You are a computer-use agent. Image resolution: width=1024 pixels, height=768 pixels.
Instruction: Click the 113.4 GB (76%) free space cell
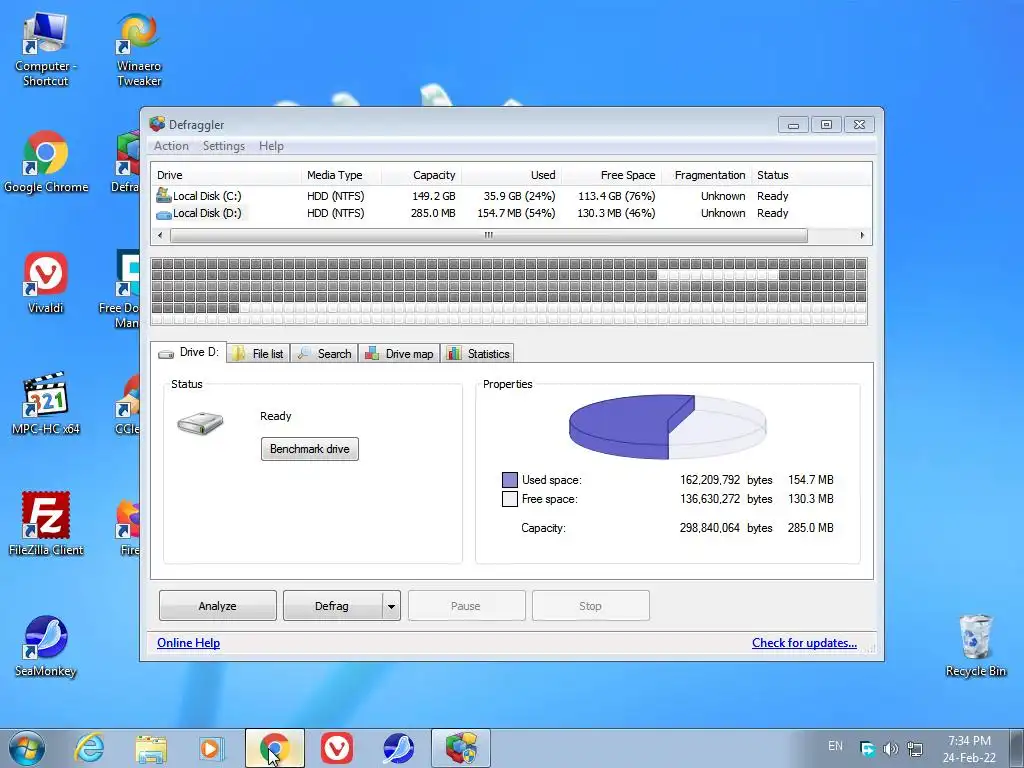616,196
